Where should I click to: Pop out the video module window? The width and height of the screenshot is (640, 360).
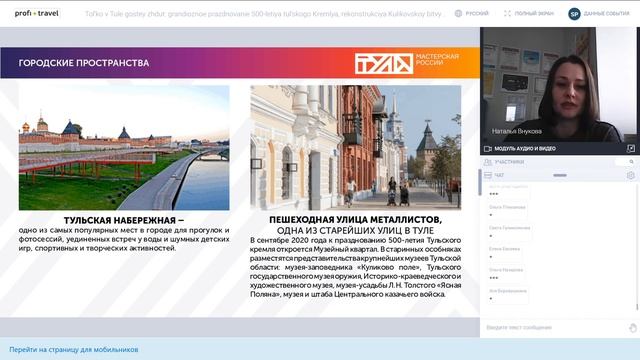coord(631,149)
